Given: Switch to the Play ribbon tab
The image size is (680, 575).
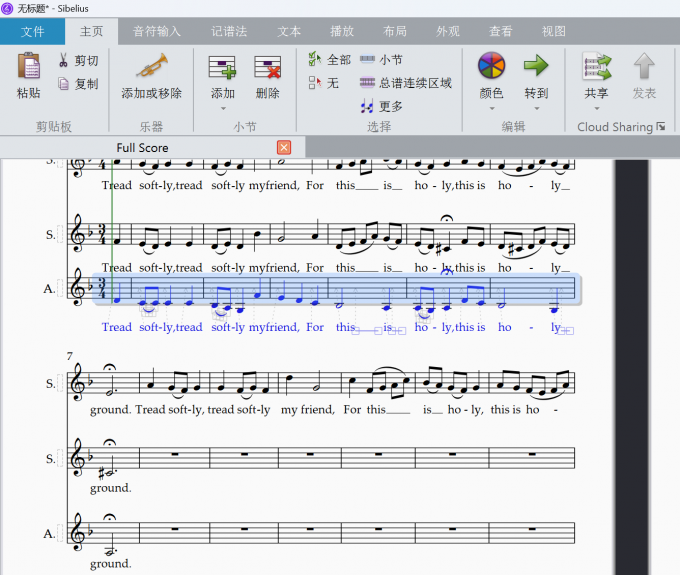Looking at the screenshot, I should click(342, 31).
